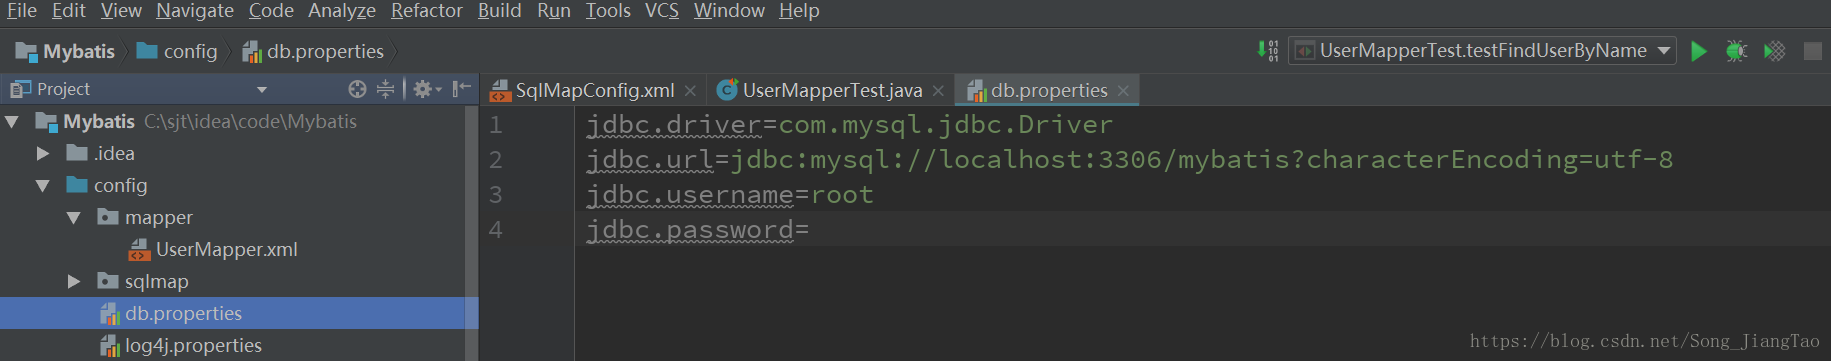The width and height of the screenshot is (1831, 361).
Task: Click jdbc.username=root line
Action: pos(730,195)
